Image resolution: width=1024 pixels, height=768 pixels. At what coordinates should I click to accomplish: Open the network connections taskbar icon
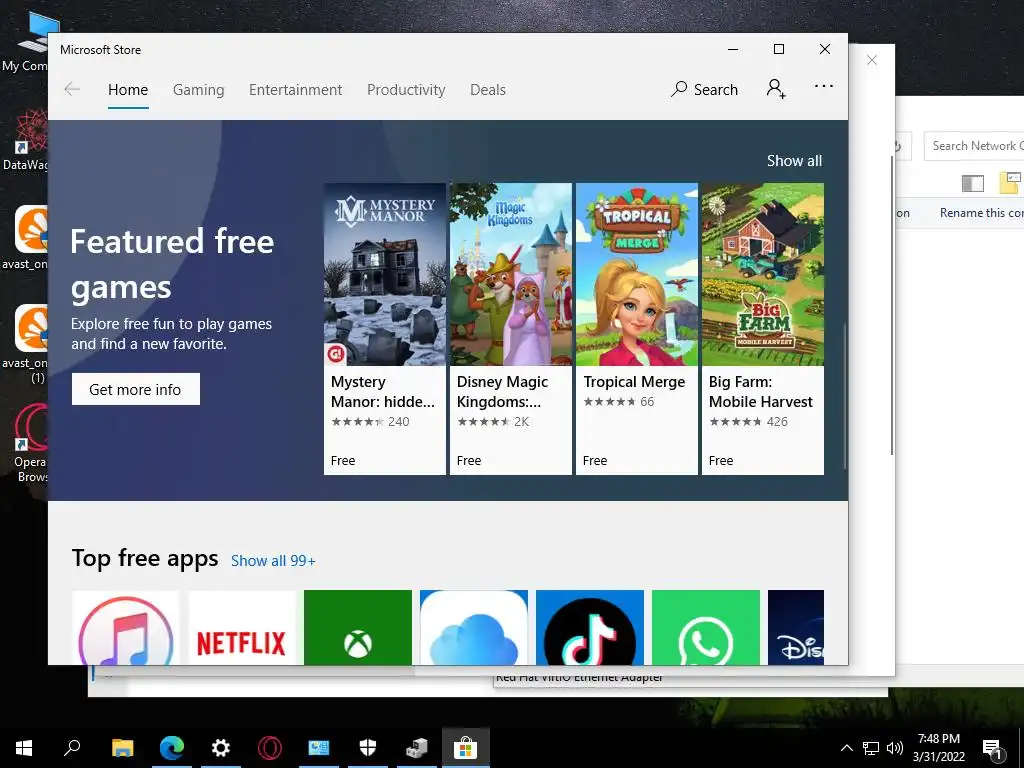(x=417, y=748)
